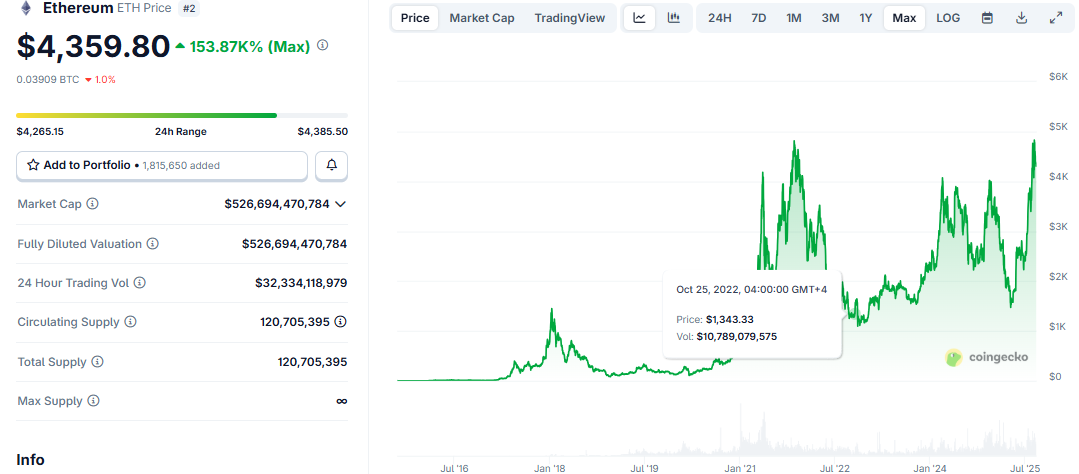
Task: Open Market Cap info tooltip icon
Action: (92, 204)
